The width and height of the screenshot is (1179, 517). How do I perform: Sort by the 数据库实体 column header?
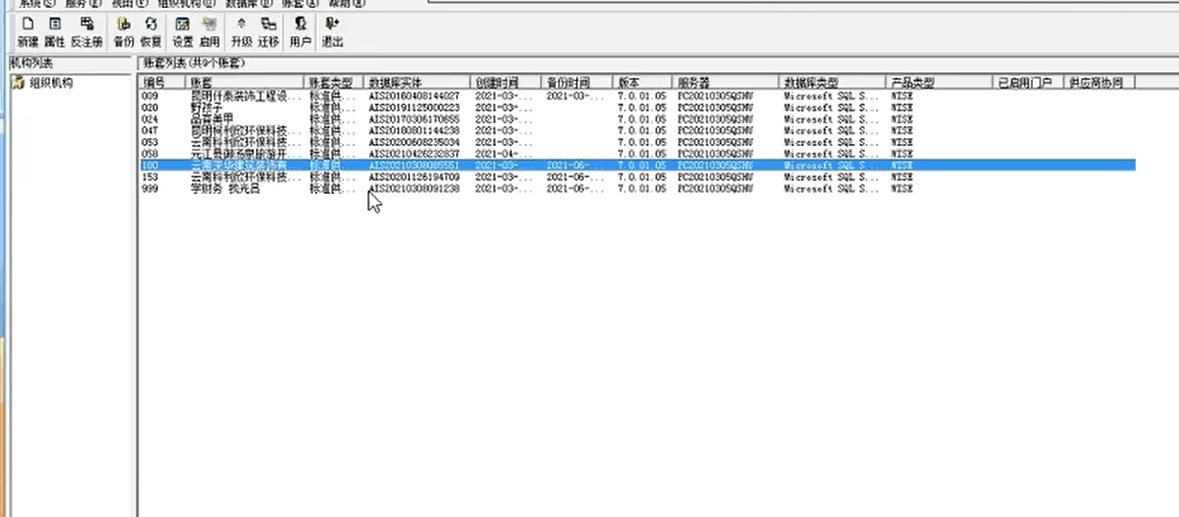[x=416, y=82]
